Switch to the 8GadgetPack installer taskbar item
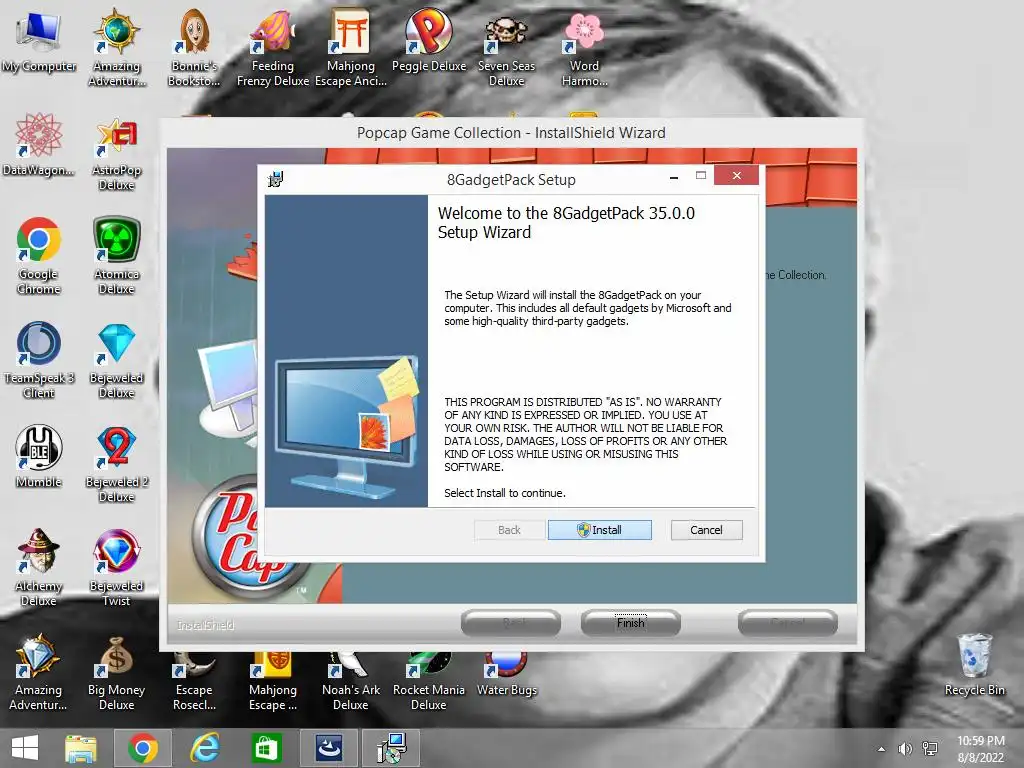The image size is (1024, 768). click(391, 748)
